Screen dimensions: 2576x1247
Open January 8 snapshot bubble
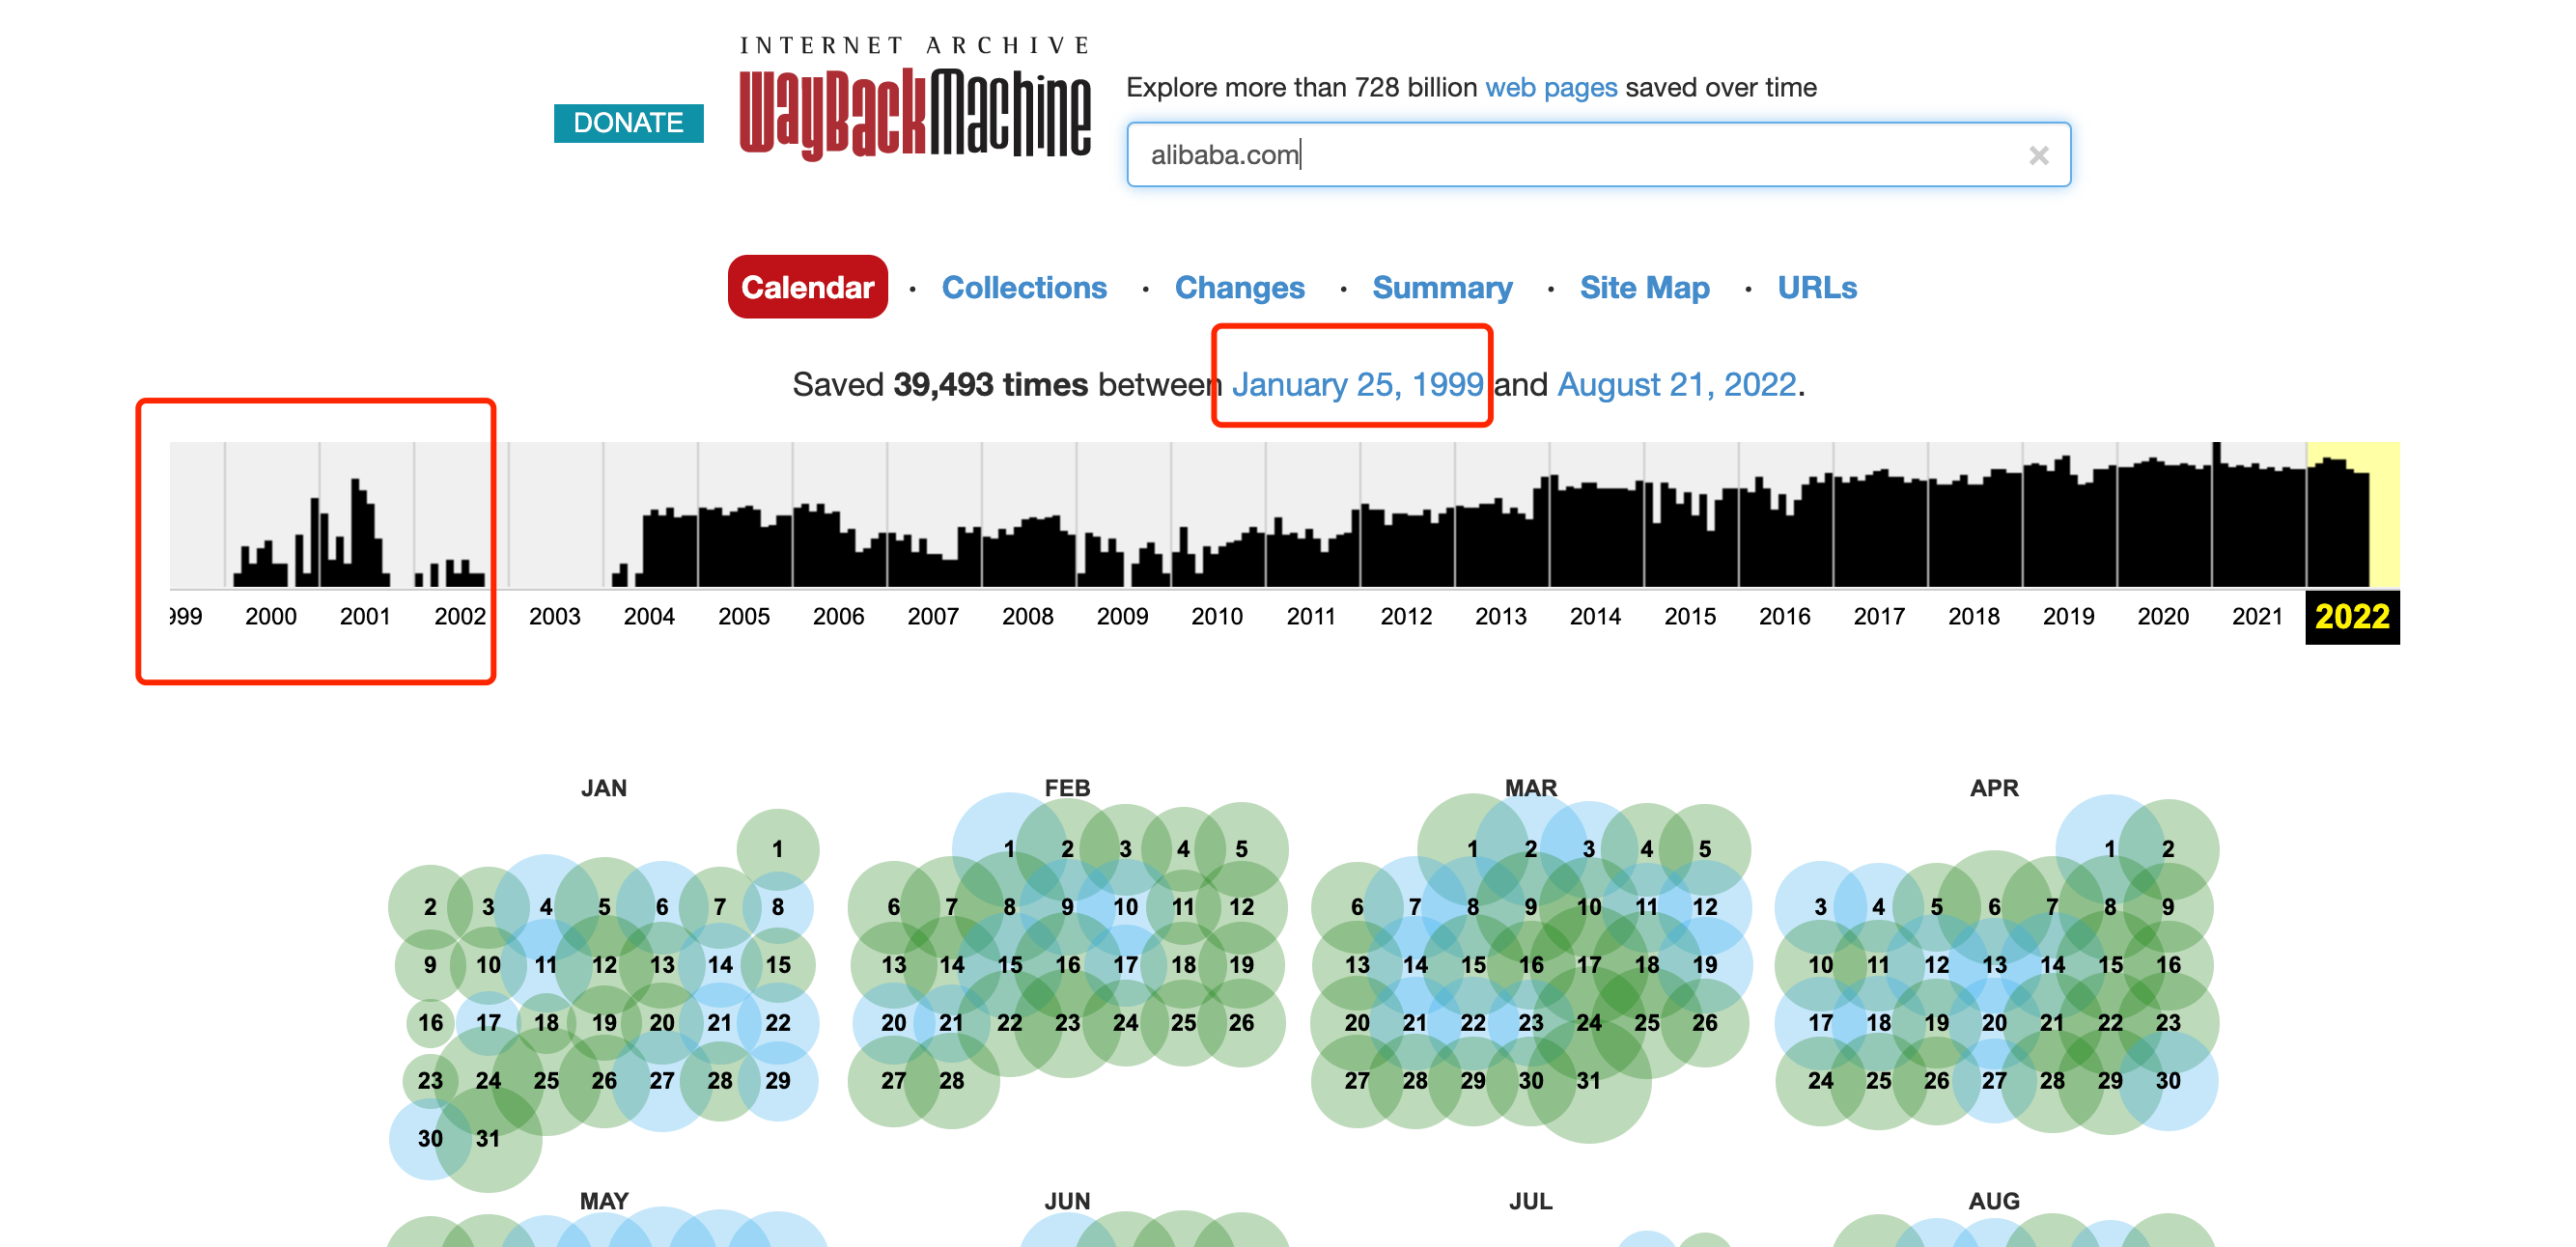(777, 907)
